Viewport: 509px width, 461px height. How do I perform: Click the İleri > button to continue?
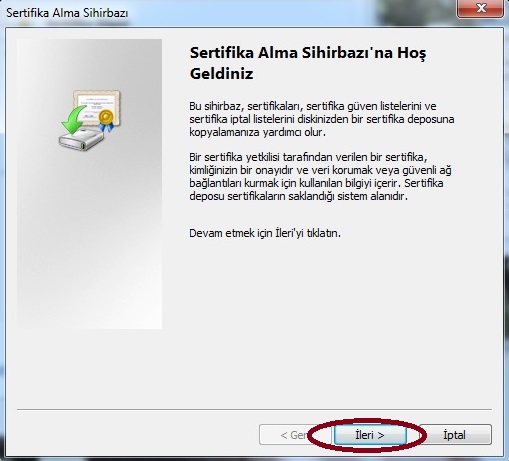point(370,435)
